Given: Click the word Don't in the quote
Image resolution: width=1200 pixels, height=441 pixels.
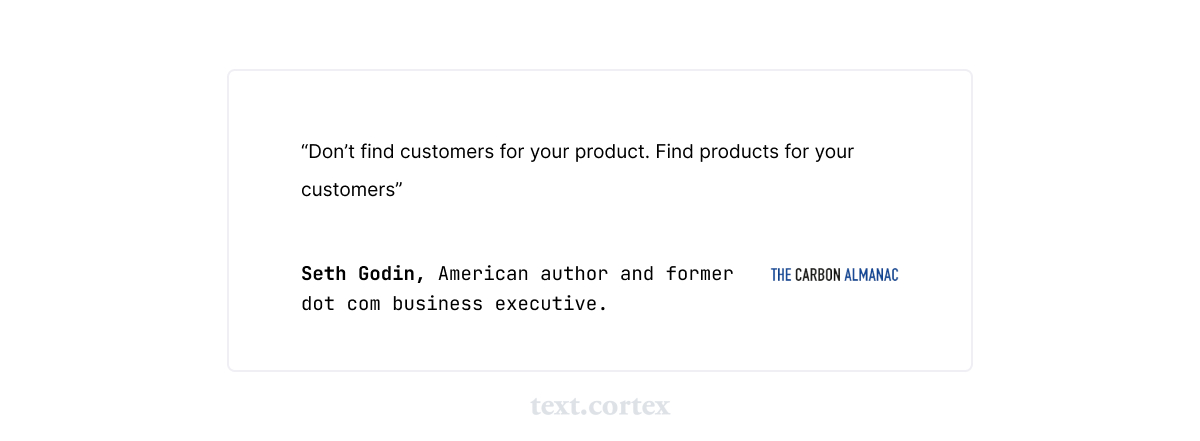Looking at the screenshot, I should pyautogui.click(x=327, y=152).
